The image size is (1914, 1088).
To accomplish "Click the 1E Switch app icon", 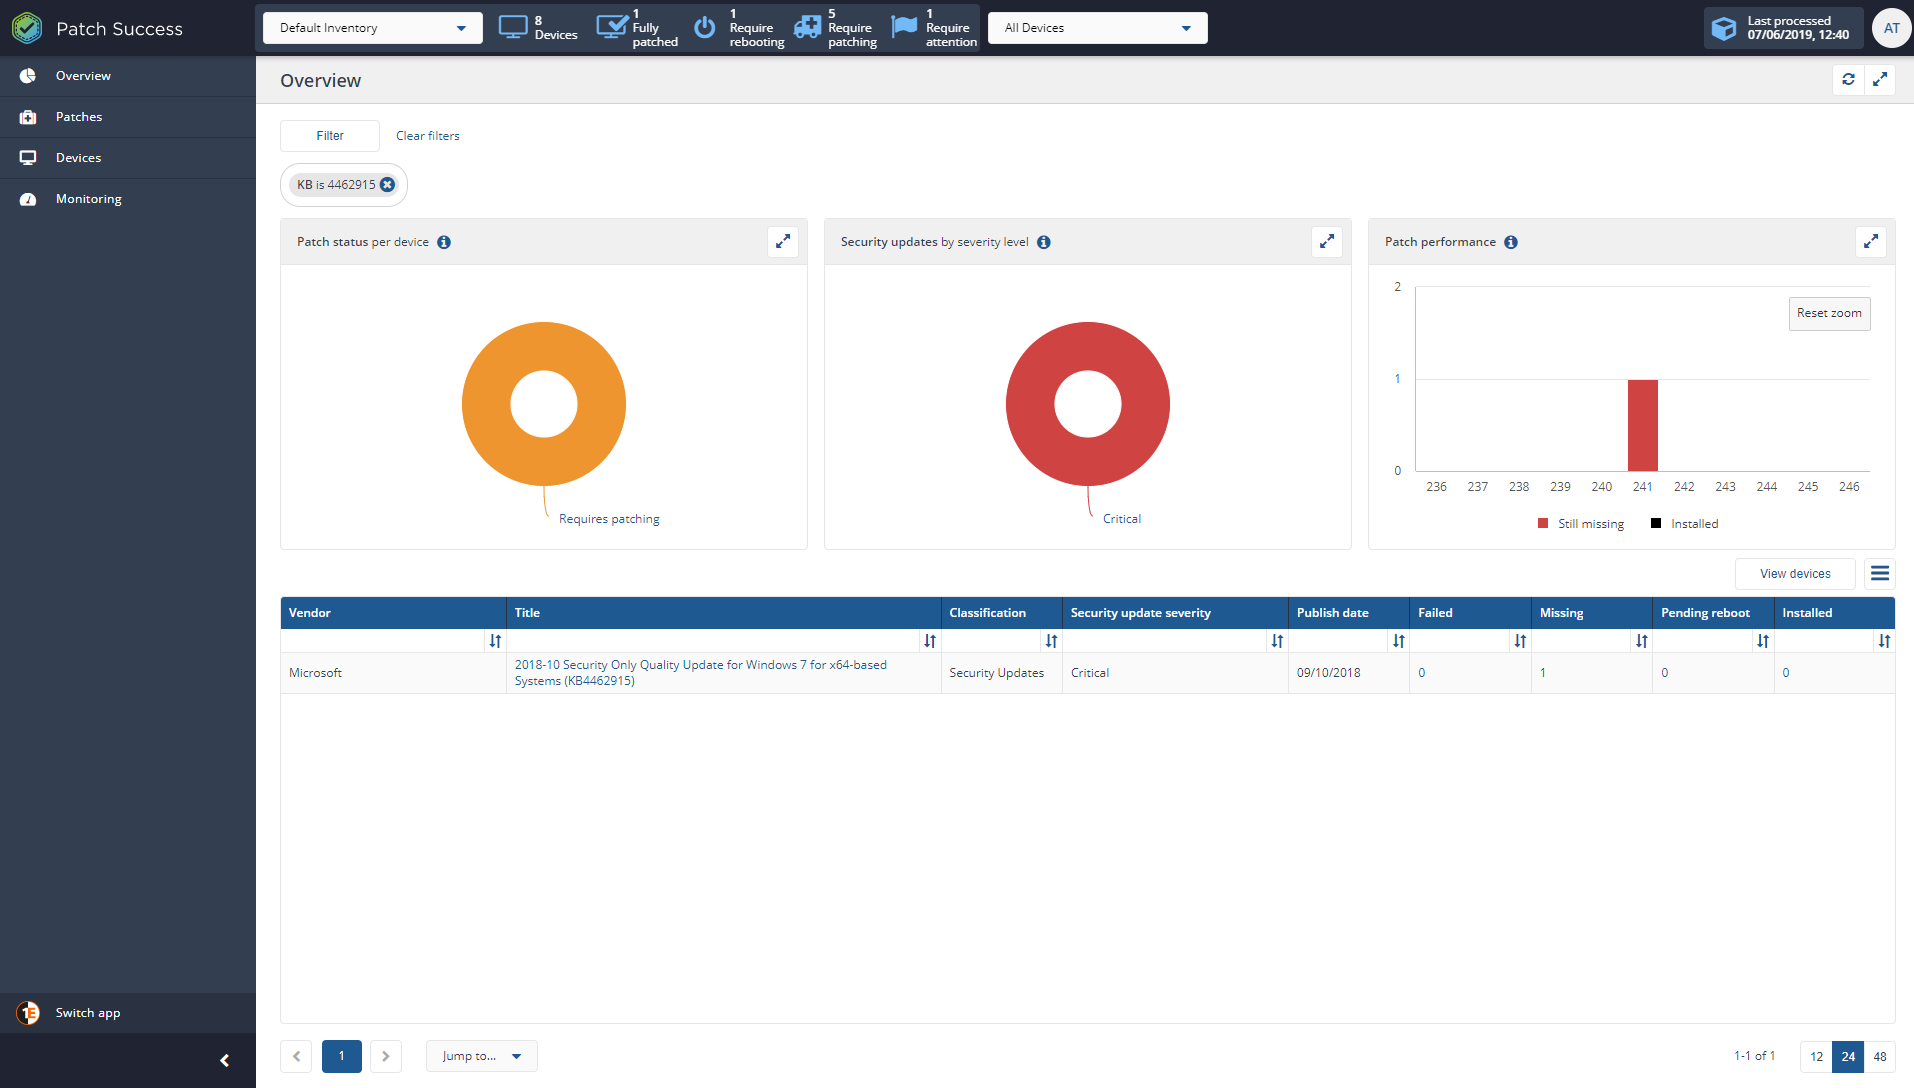I will pos(28,1013).
